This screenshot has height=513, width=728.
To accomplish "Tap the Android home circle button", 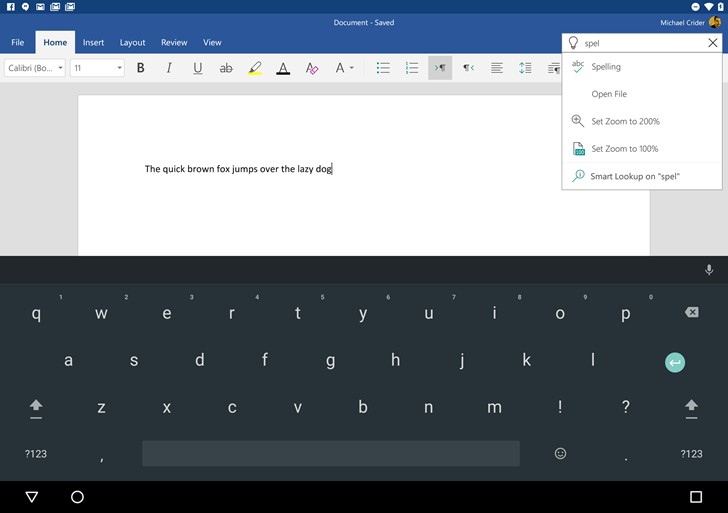I will click(77, 497).
